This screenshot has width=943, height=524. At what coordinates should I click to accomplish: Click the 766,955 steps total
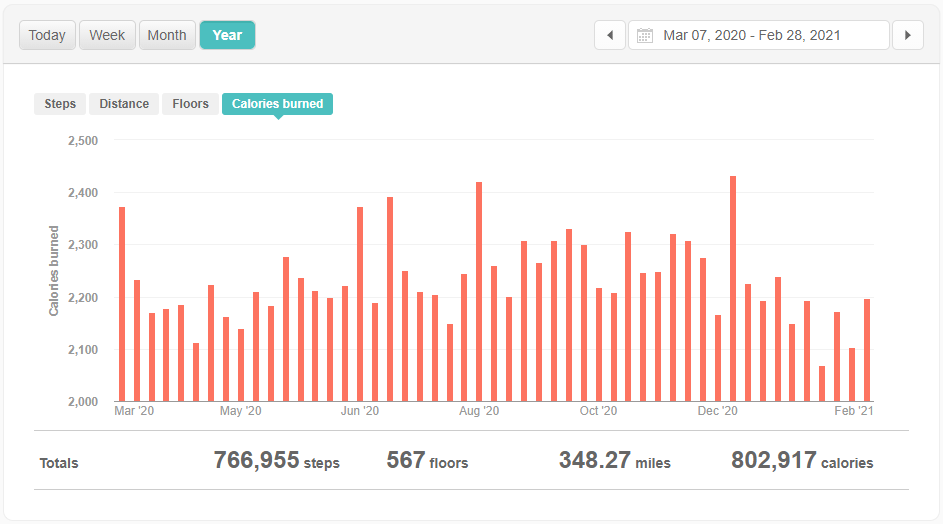point(276,461)
